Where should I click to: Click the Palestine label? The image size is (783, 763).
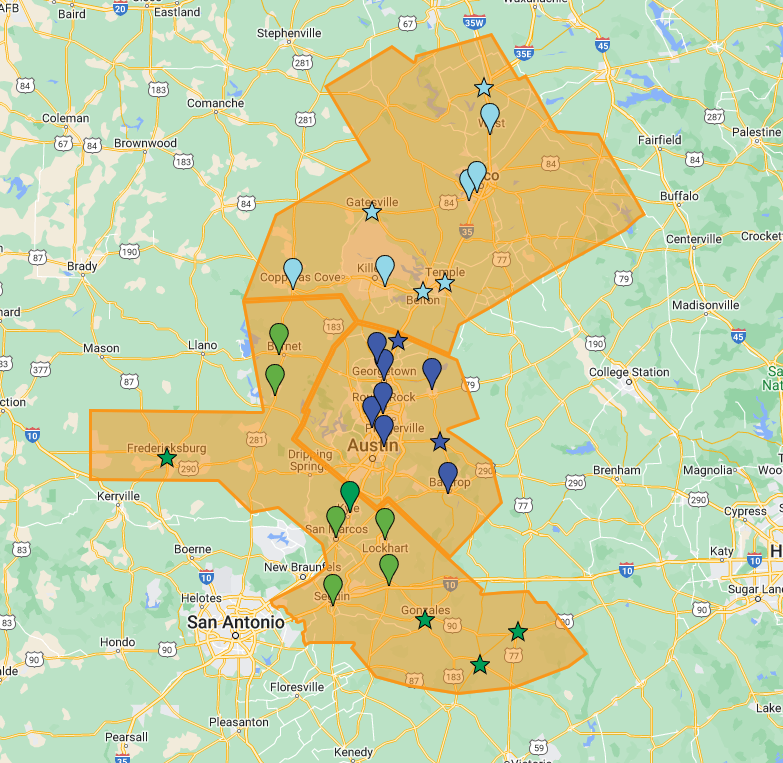tap(756, 132)
